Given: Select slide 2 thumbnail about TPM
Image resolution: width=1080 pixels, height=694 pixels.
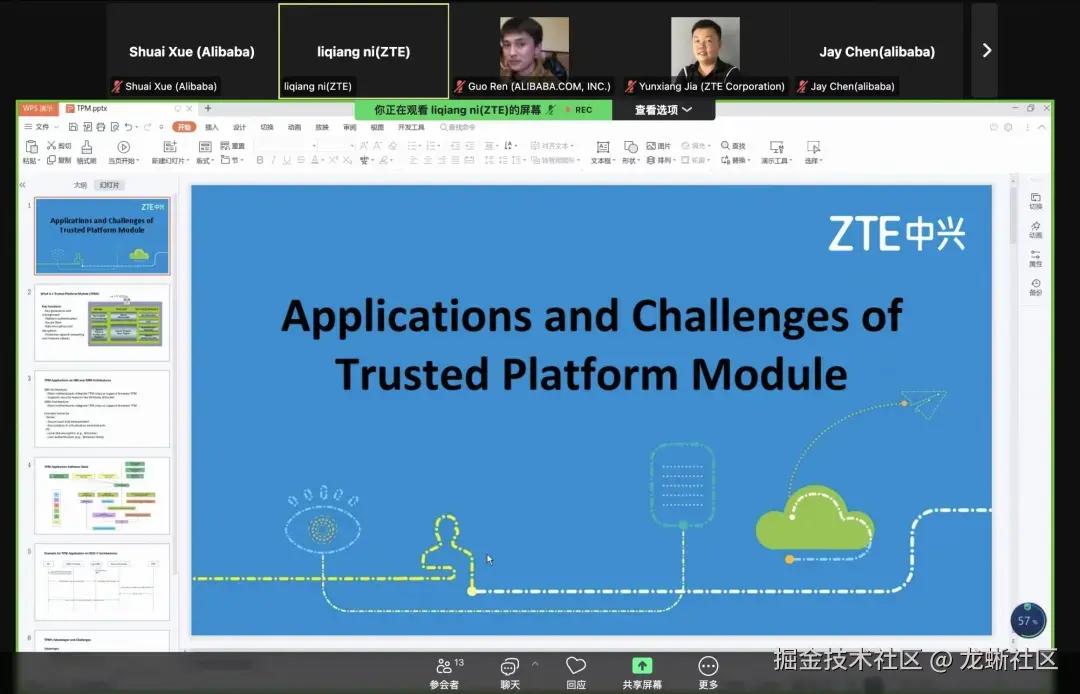Looking at the screenshot, I should (102, 322).
